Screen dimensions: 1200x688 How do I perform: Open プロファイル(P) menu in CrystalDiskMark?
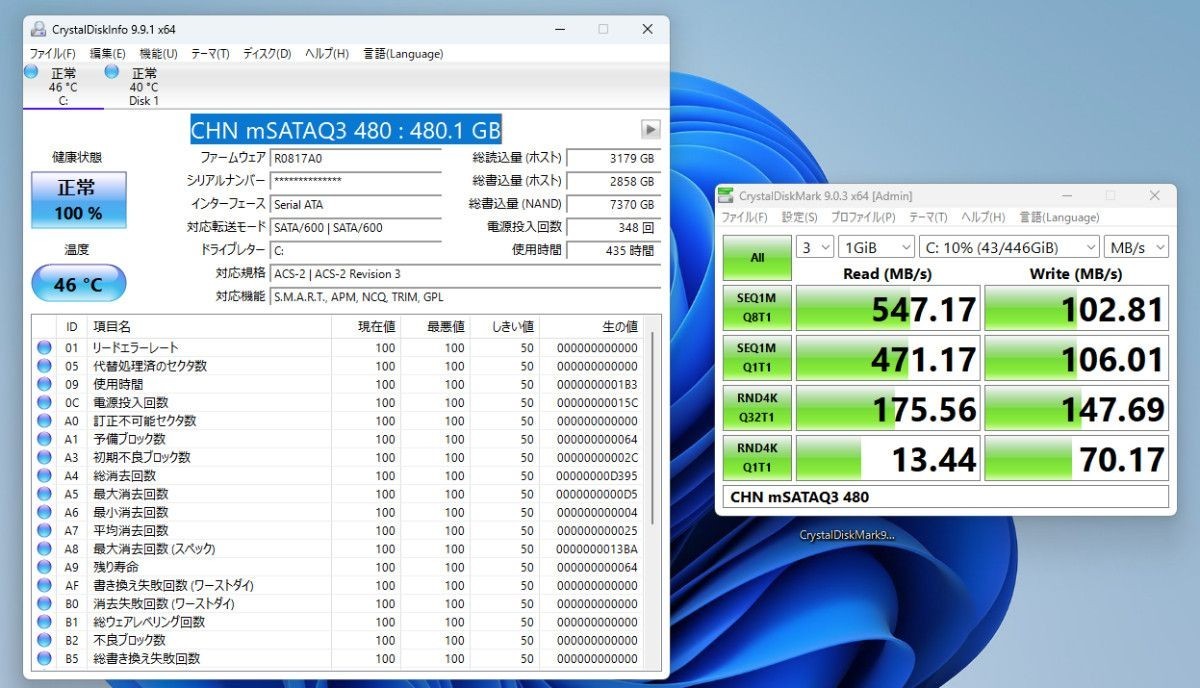click(863, 217)
